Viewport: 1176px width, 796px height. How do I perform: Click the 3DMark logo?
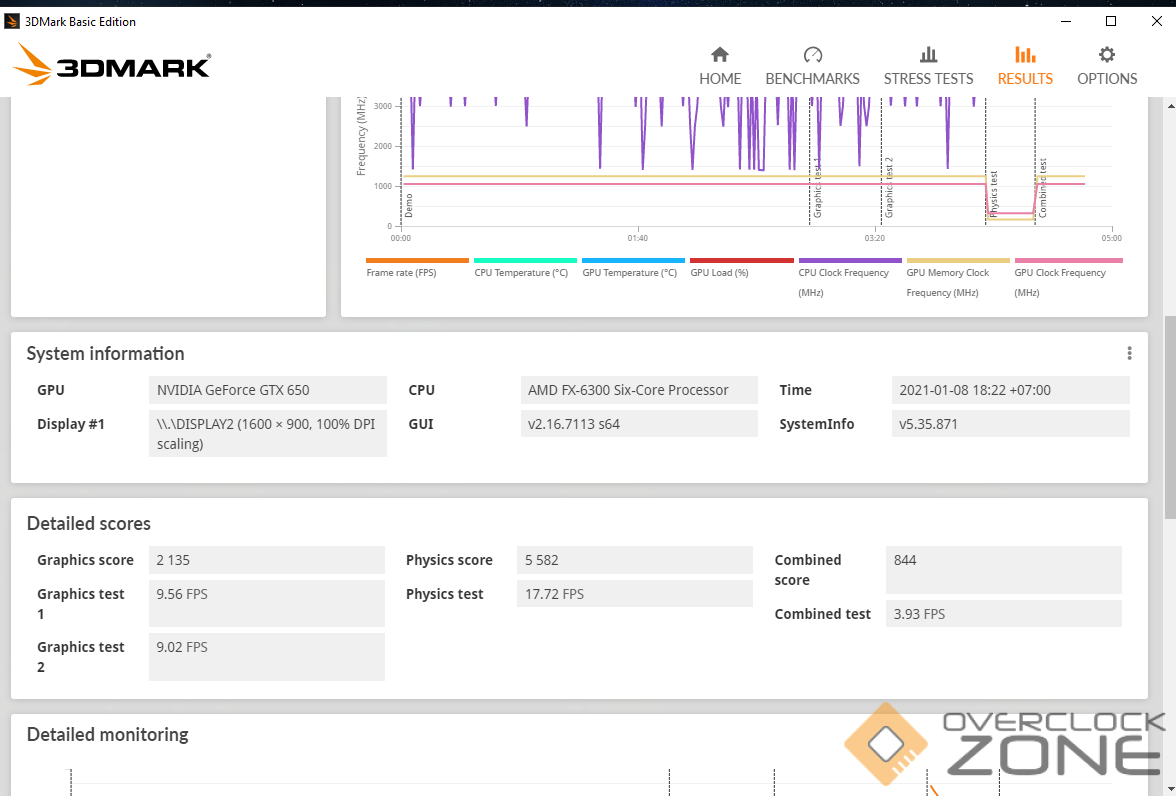pyautogui.click(x=112, y=64)
